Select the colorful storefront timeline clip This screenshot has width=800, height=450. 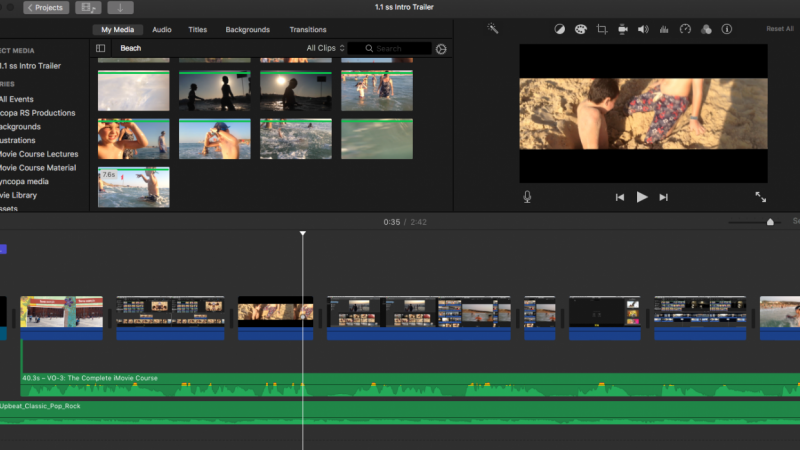[61, 317]
